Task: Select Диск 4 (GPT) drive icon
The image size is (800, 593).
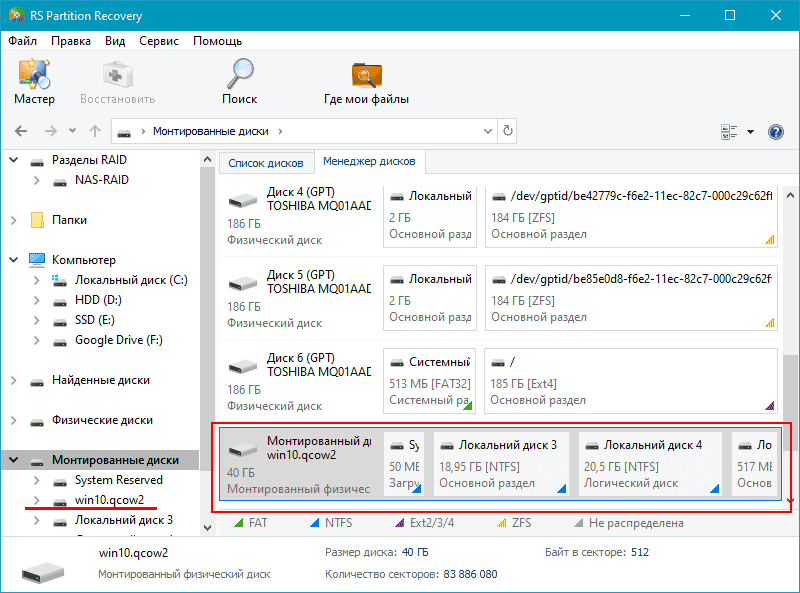Action: click(x=242, y=200)
